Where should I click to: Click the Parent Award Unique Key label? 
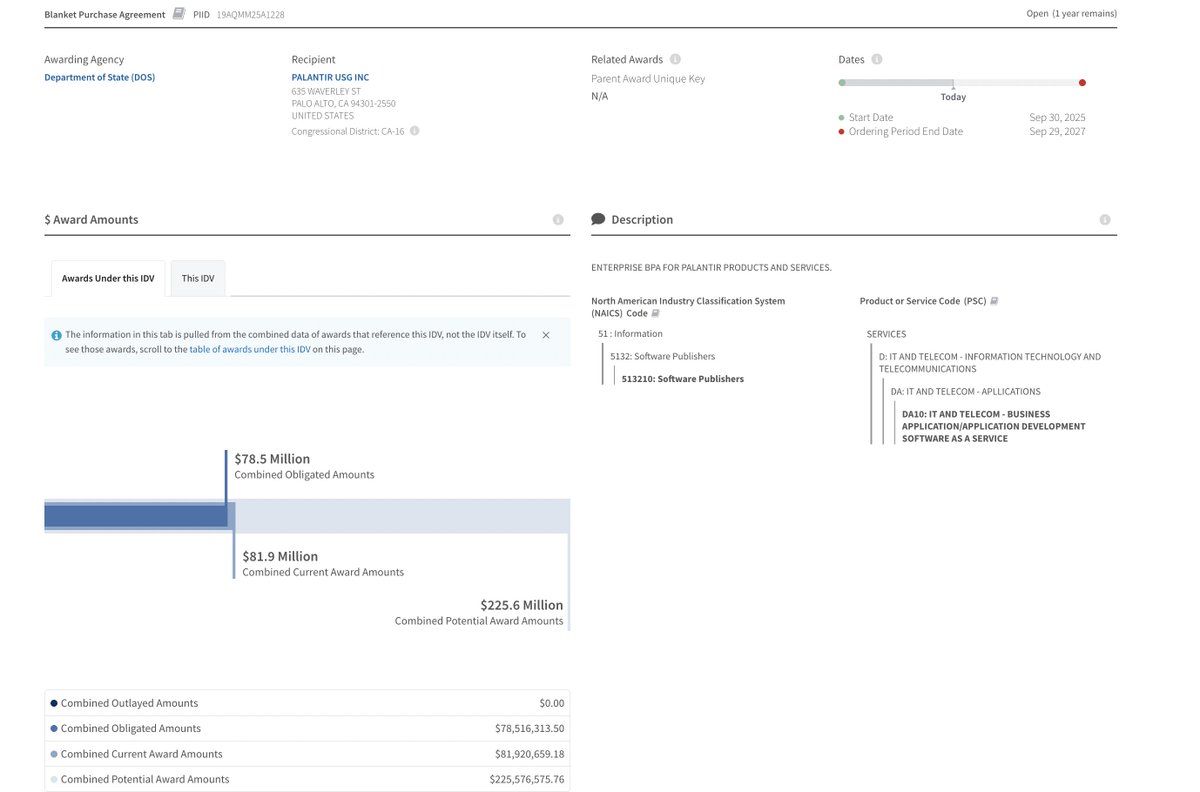click(648, 79)
